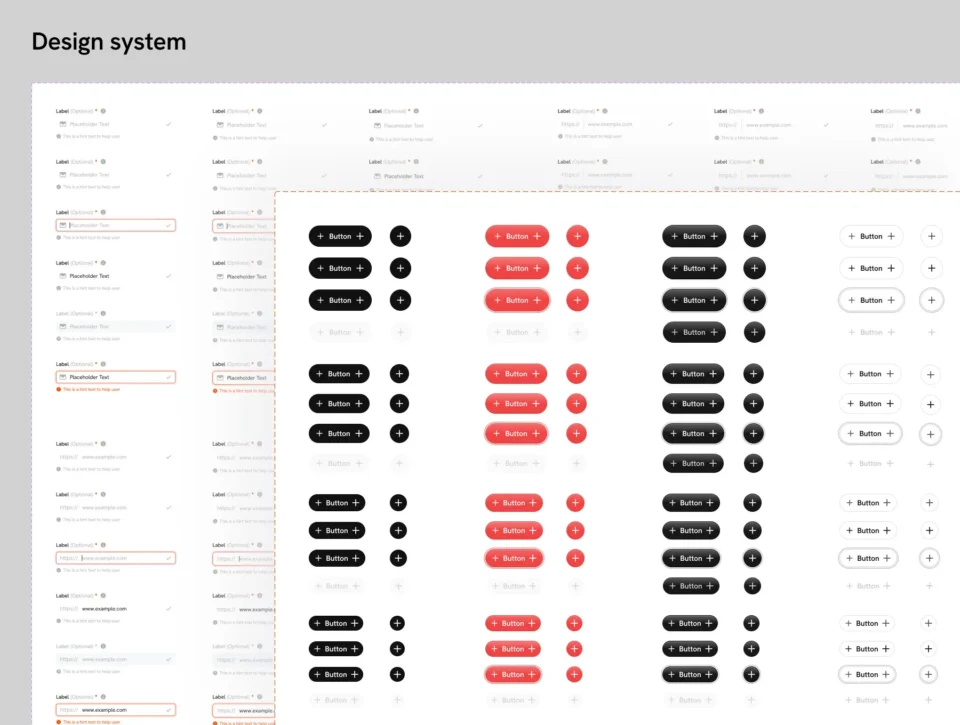Click the disabled faded white Button at the very bottom right
The image size is (960, 725).
pyautogui.click(x=866, y=700)
